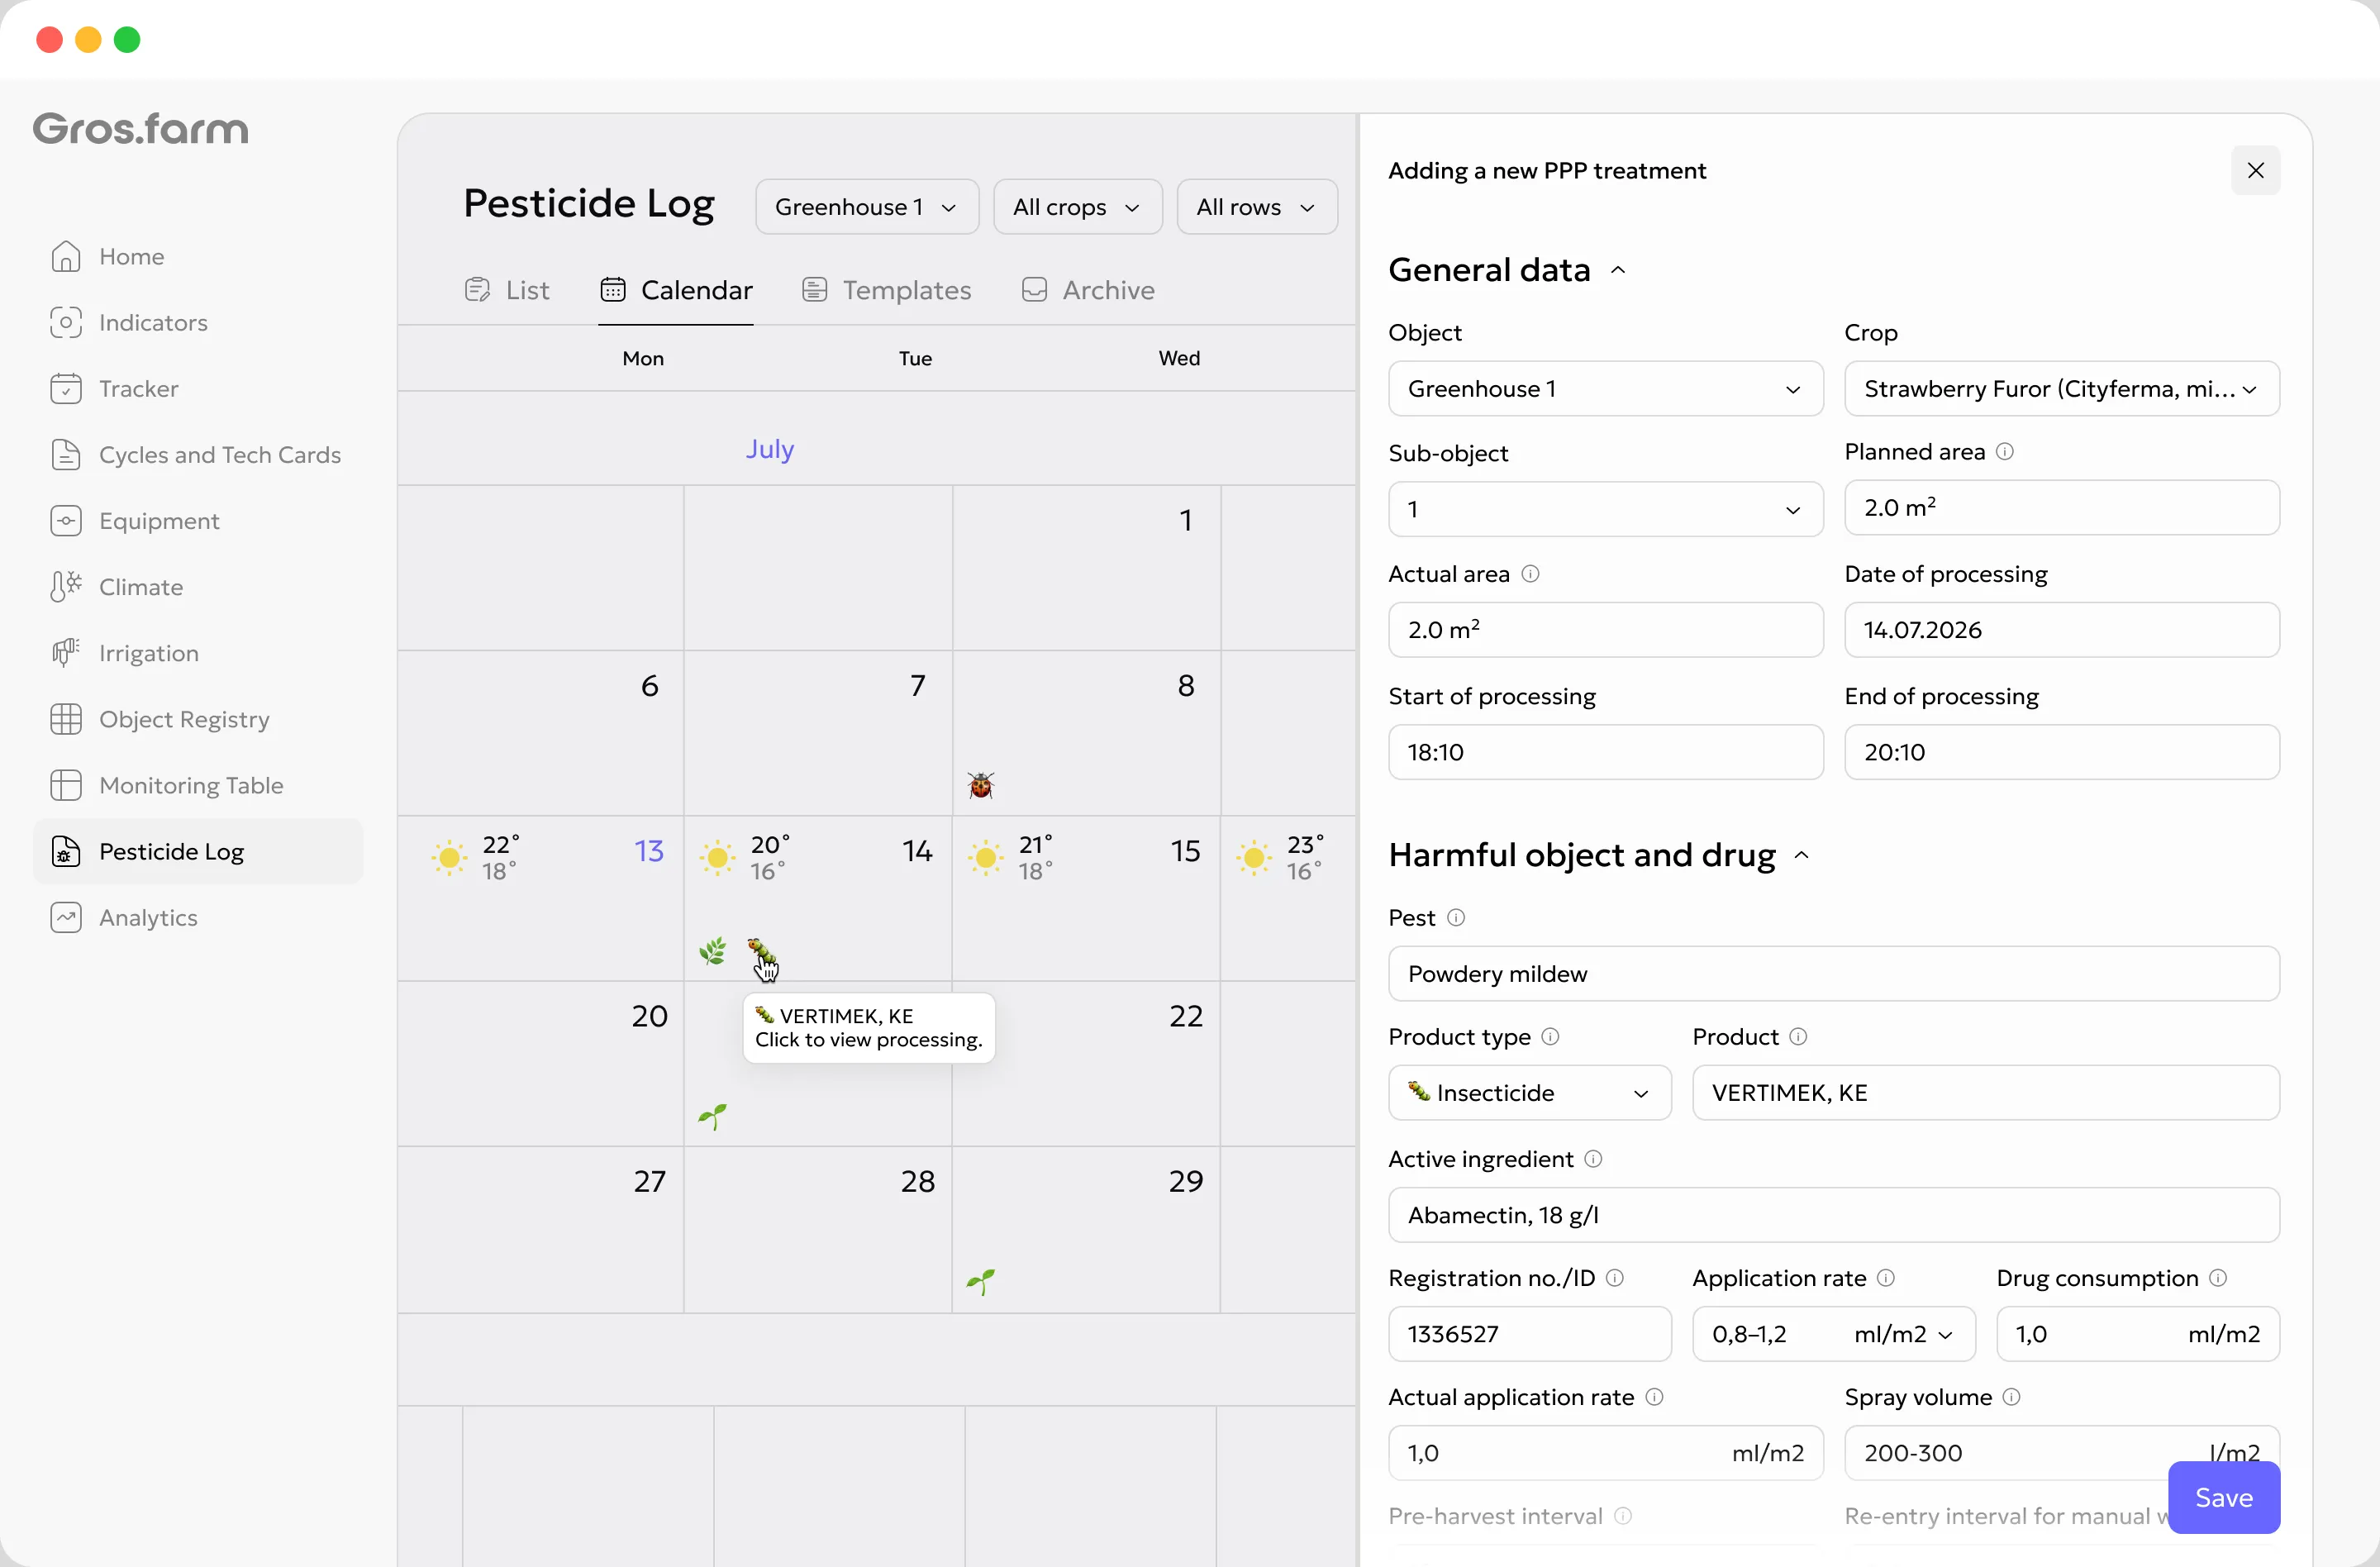Screen dimensions: 2380x1567
Task: Click the Drug consumption info icon
Action: (x=2218, y=1278)
